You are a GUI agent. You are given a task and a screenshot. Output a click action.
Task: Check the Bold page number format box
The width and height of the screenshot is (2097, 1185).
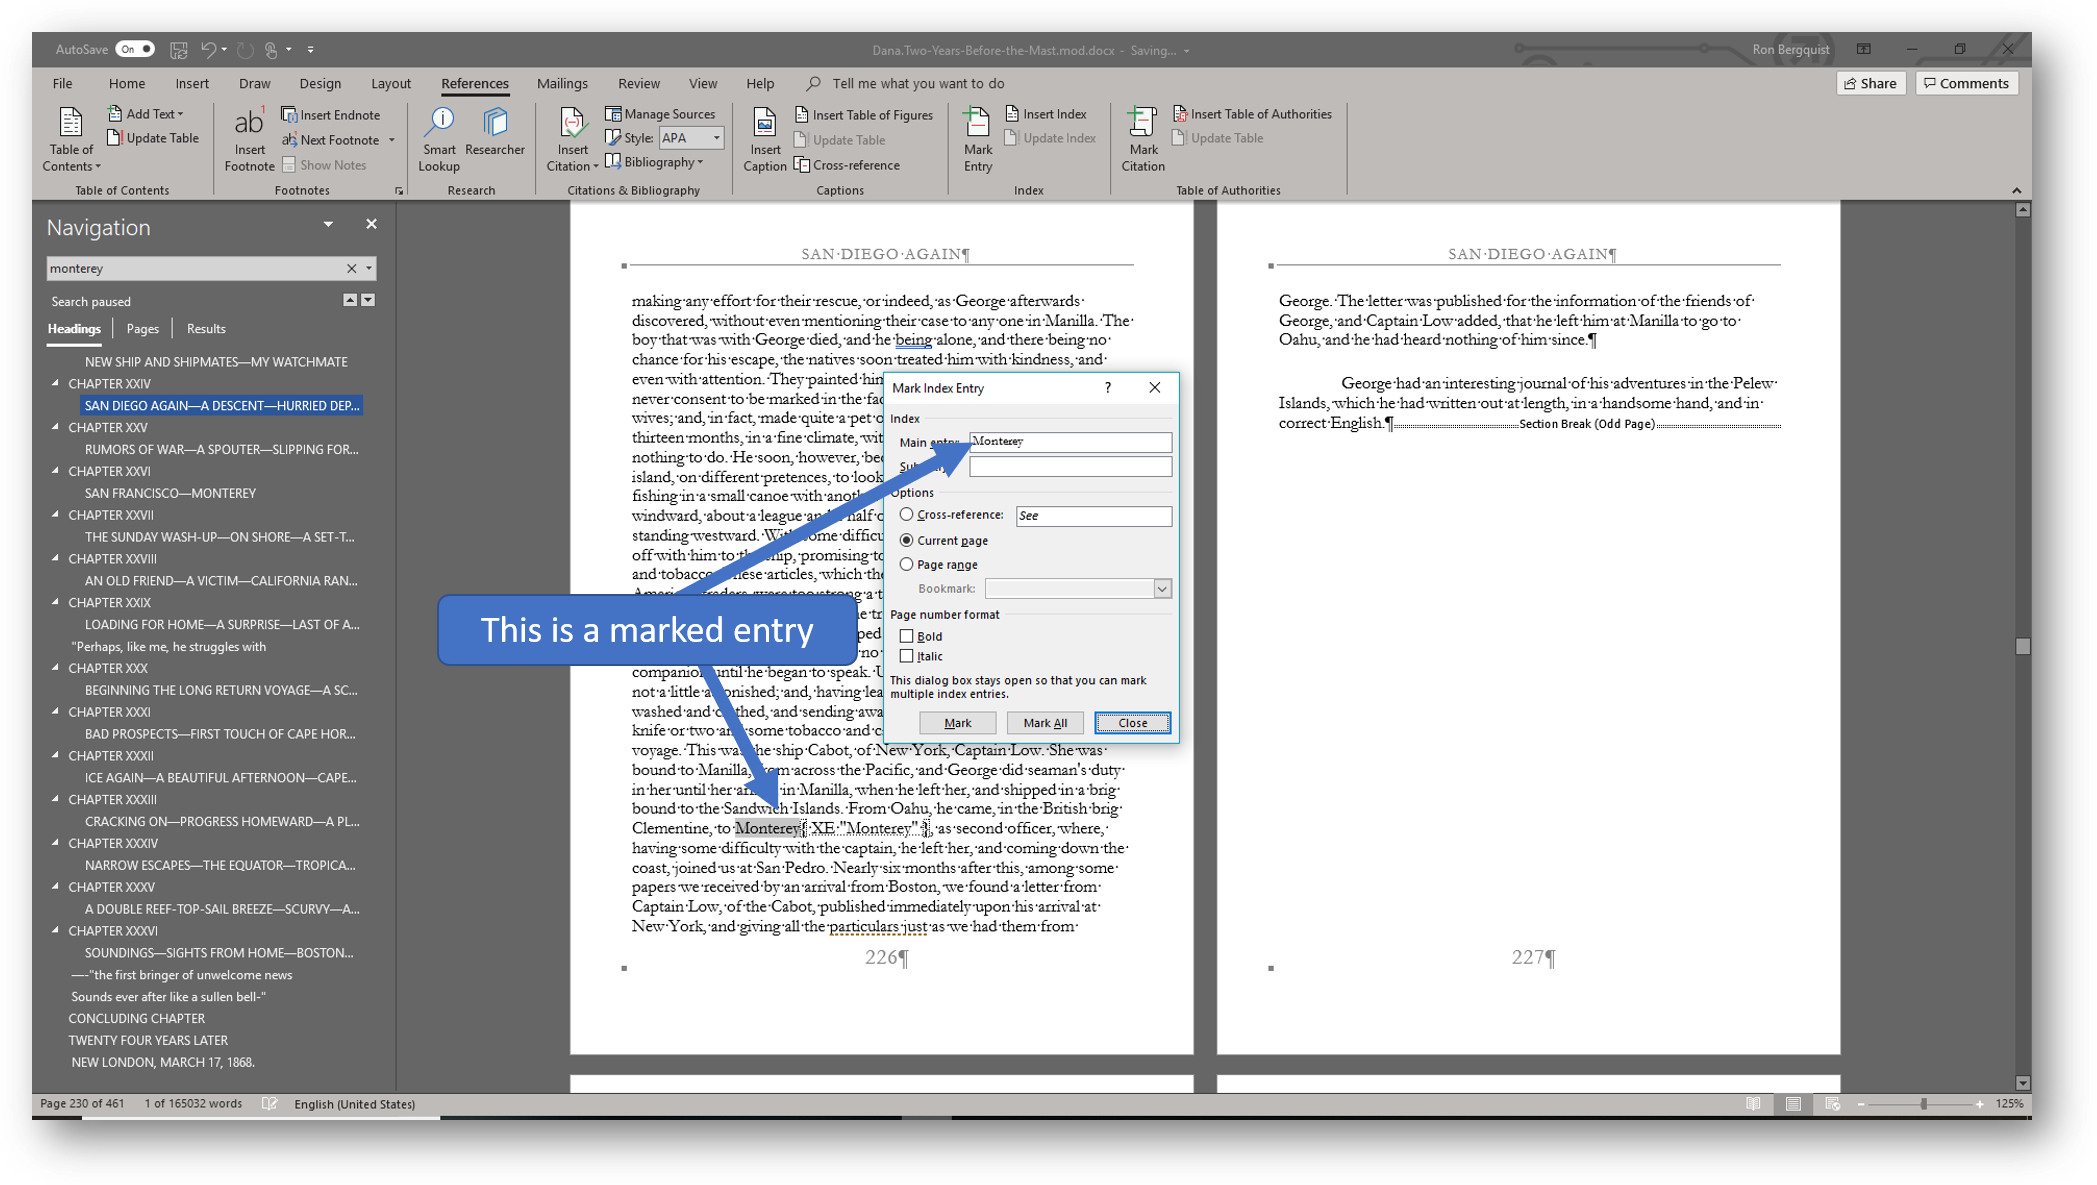pos(907,636)
